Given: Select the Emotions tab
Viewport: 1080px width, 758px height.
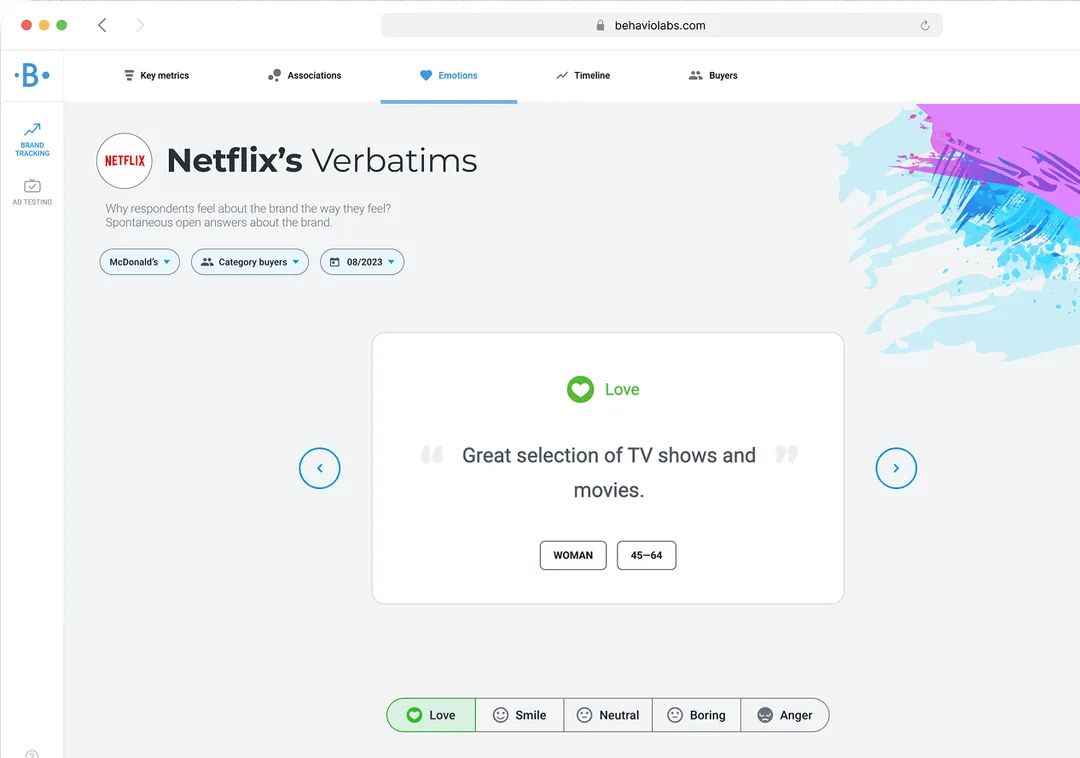Looking at the screenshot, I should [x=448, y=76].
